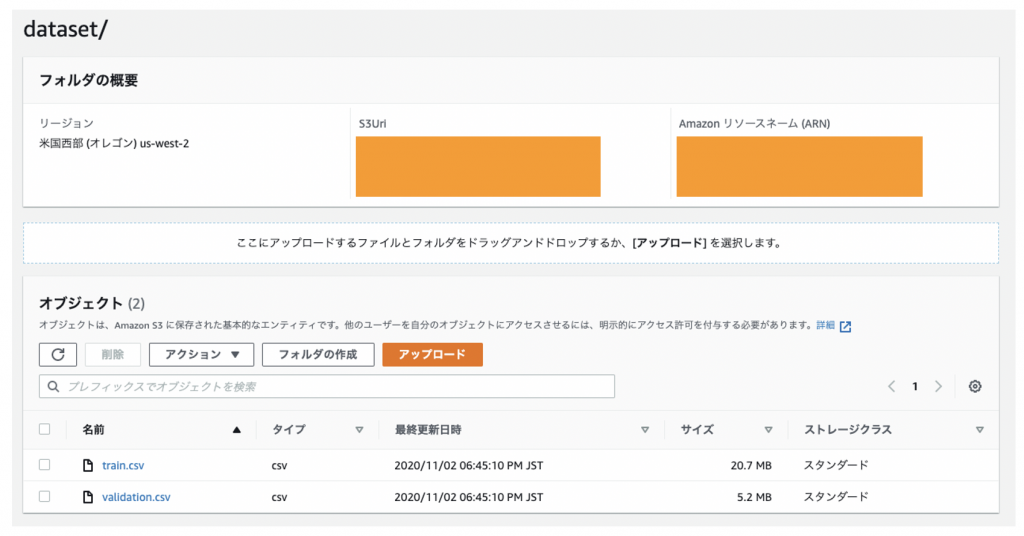Click the prefix object search field
Screen dimensions: 1024x536
tap(327, 386)
